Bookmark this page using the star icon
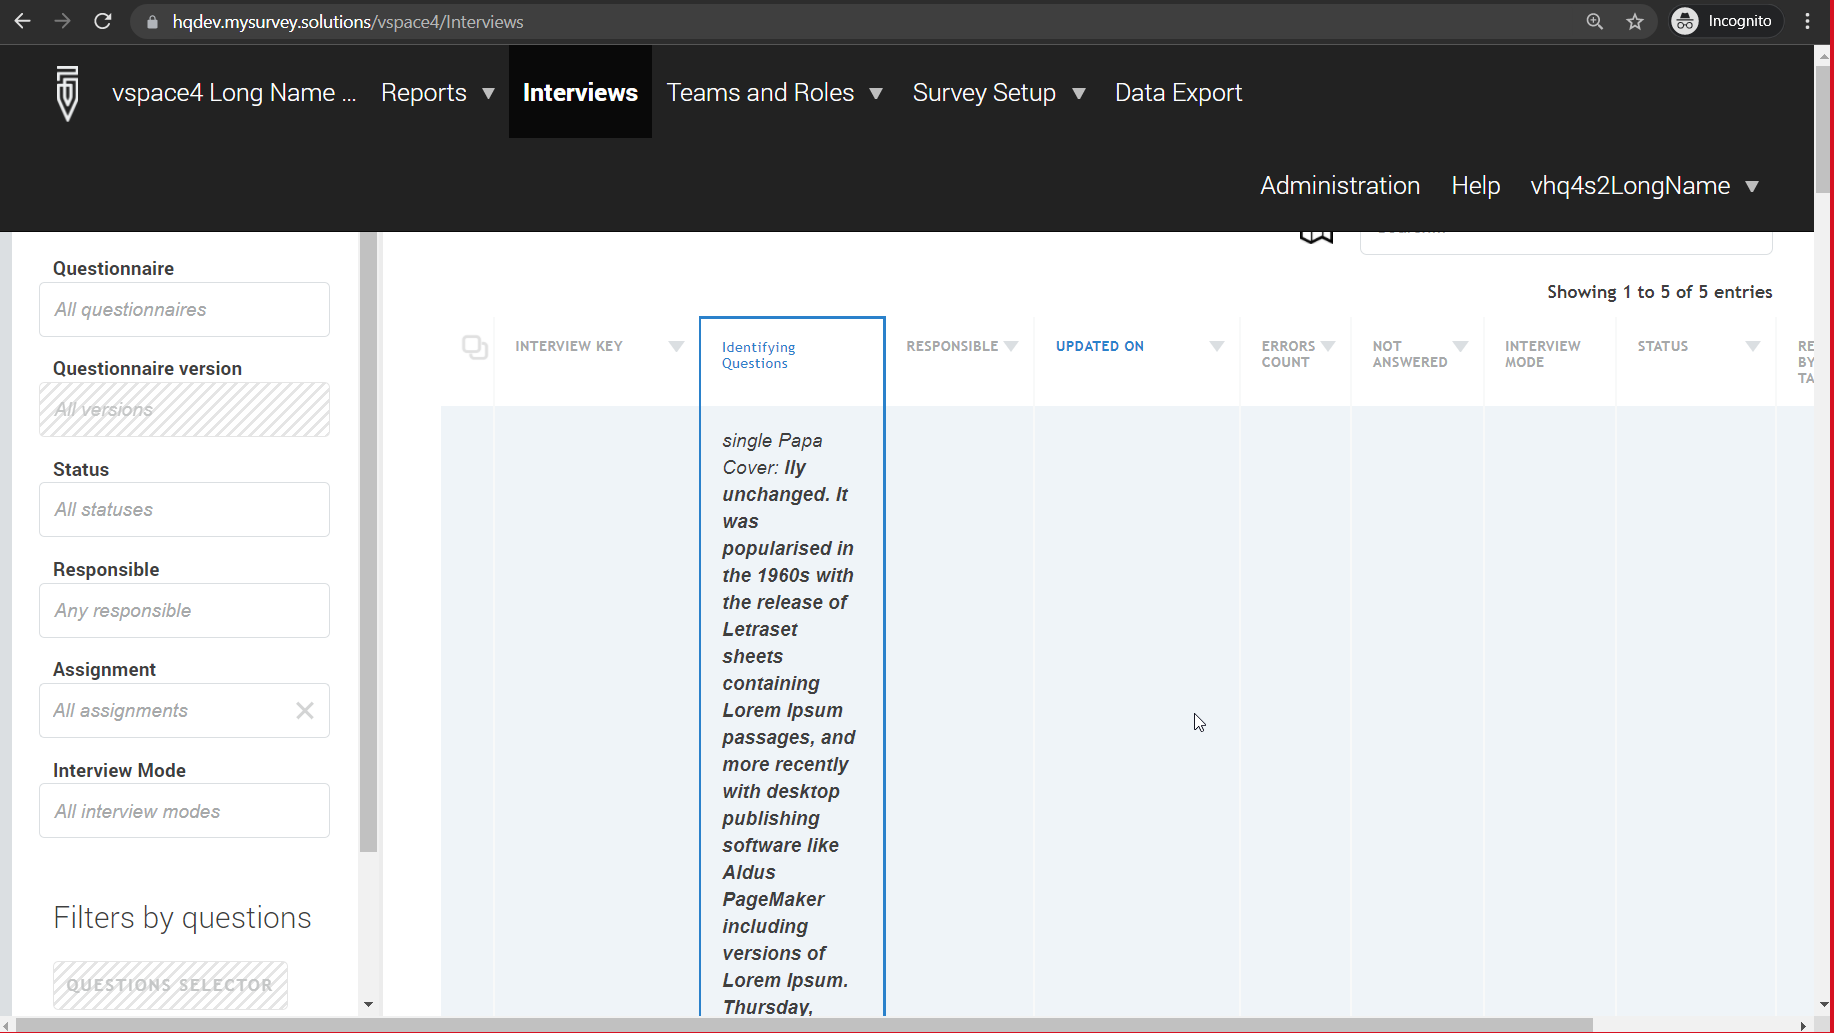Screen dimensions: 1834x1033 click(x=1635, y=21)
